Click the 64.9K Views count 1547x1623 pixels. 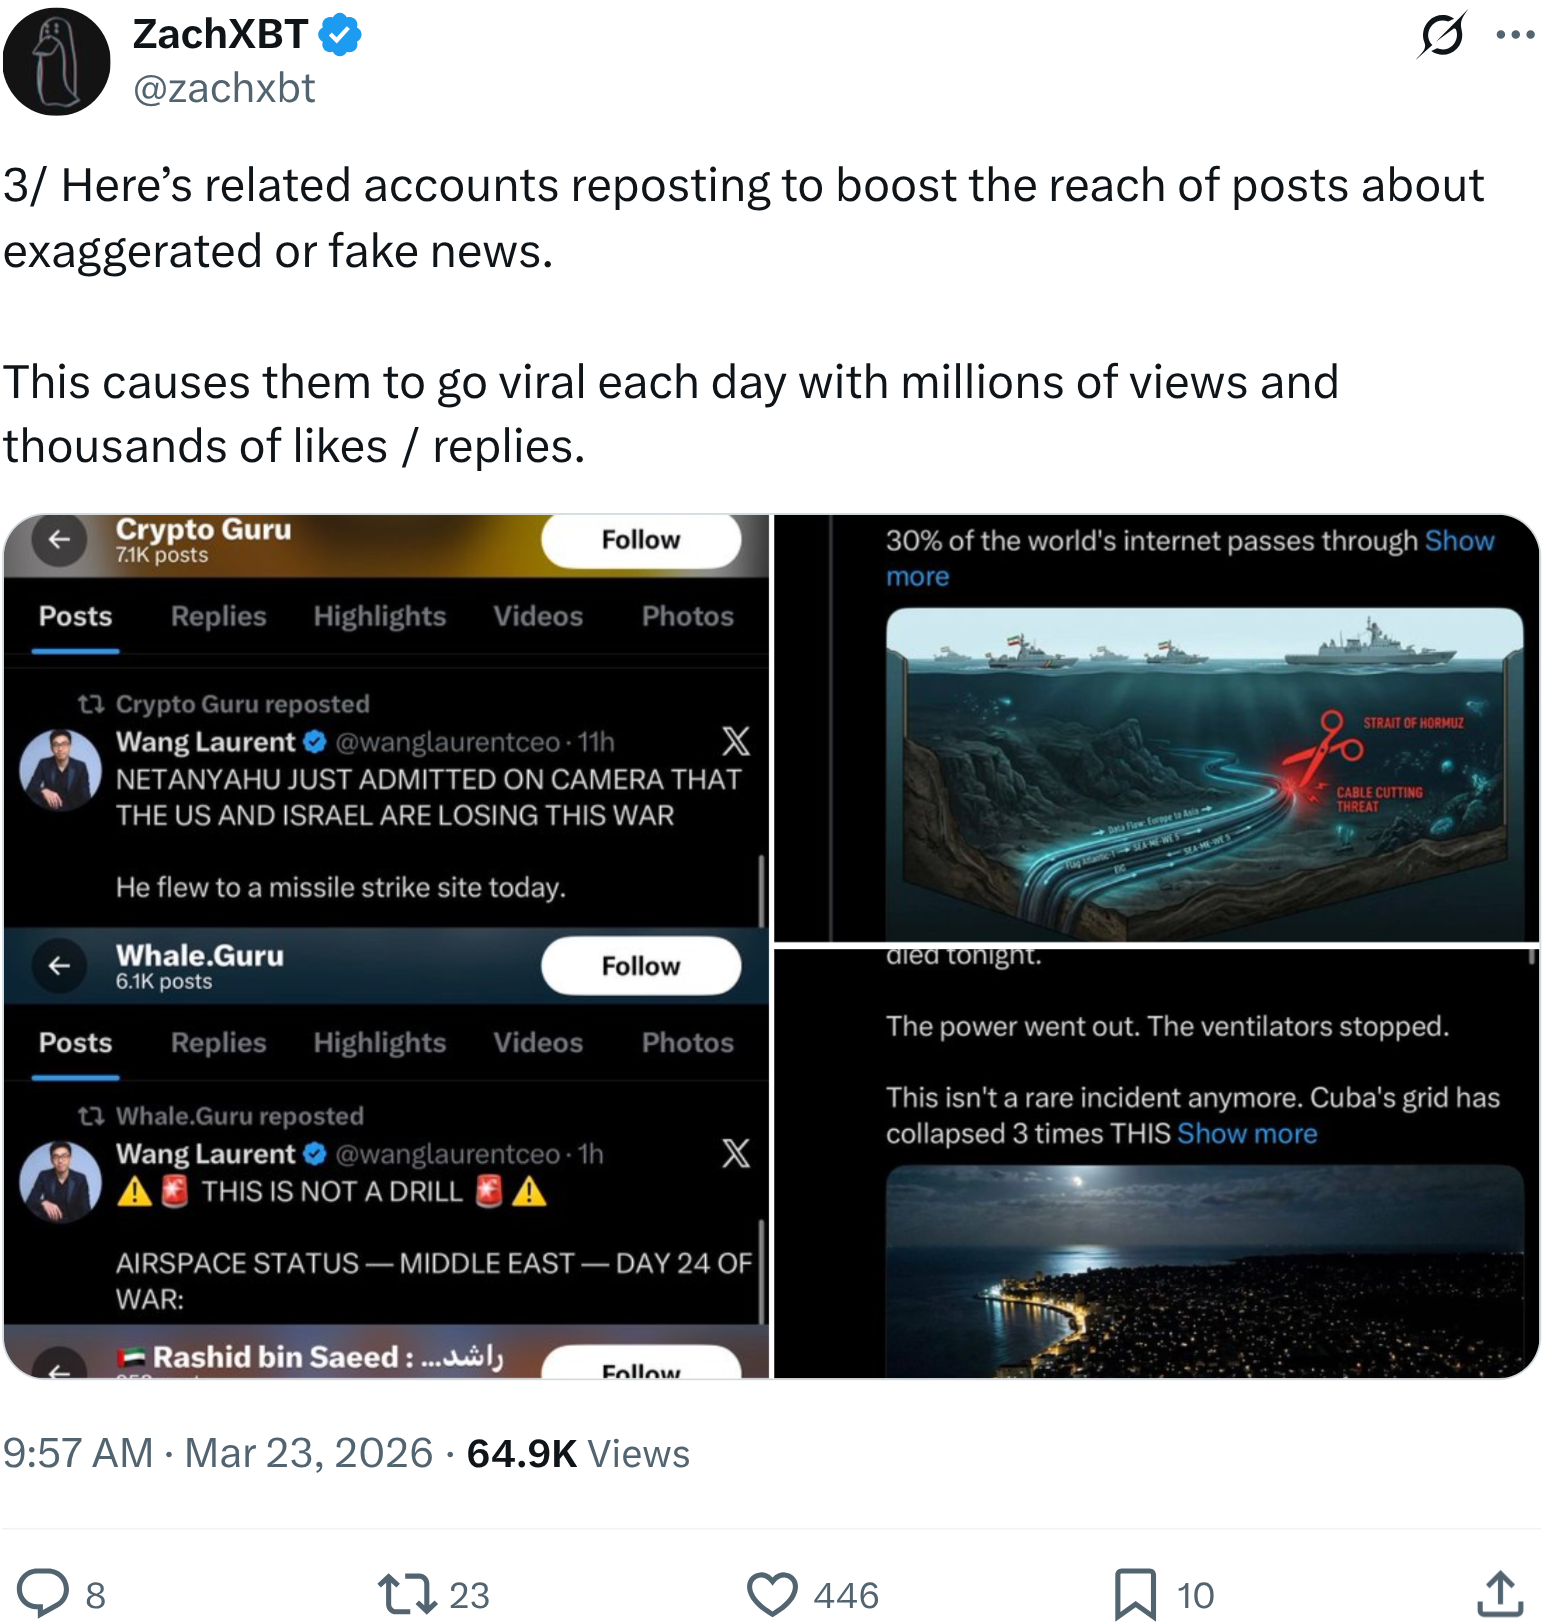[x=578, y=1453]
